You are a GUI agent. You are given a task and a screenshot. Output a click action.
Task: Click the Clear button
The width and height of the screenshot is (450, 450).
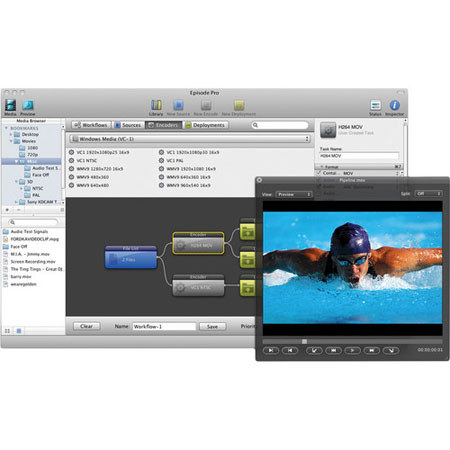tap(87, 326)
